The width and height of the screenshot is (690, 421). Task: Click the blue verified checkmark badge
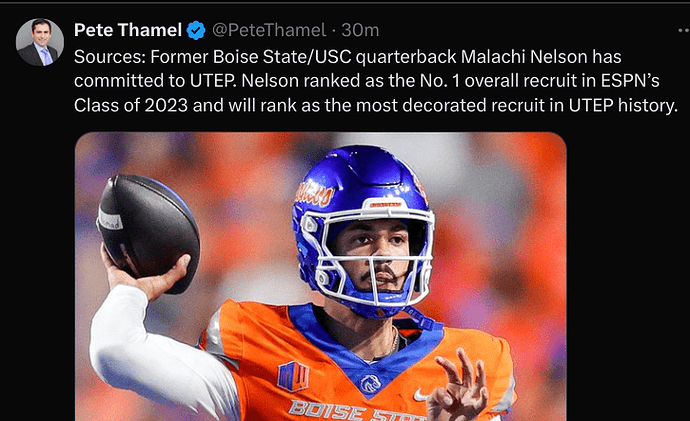click(x=197, y=30)
